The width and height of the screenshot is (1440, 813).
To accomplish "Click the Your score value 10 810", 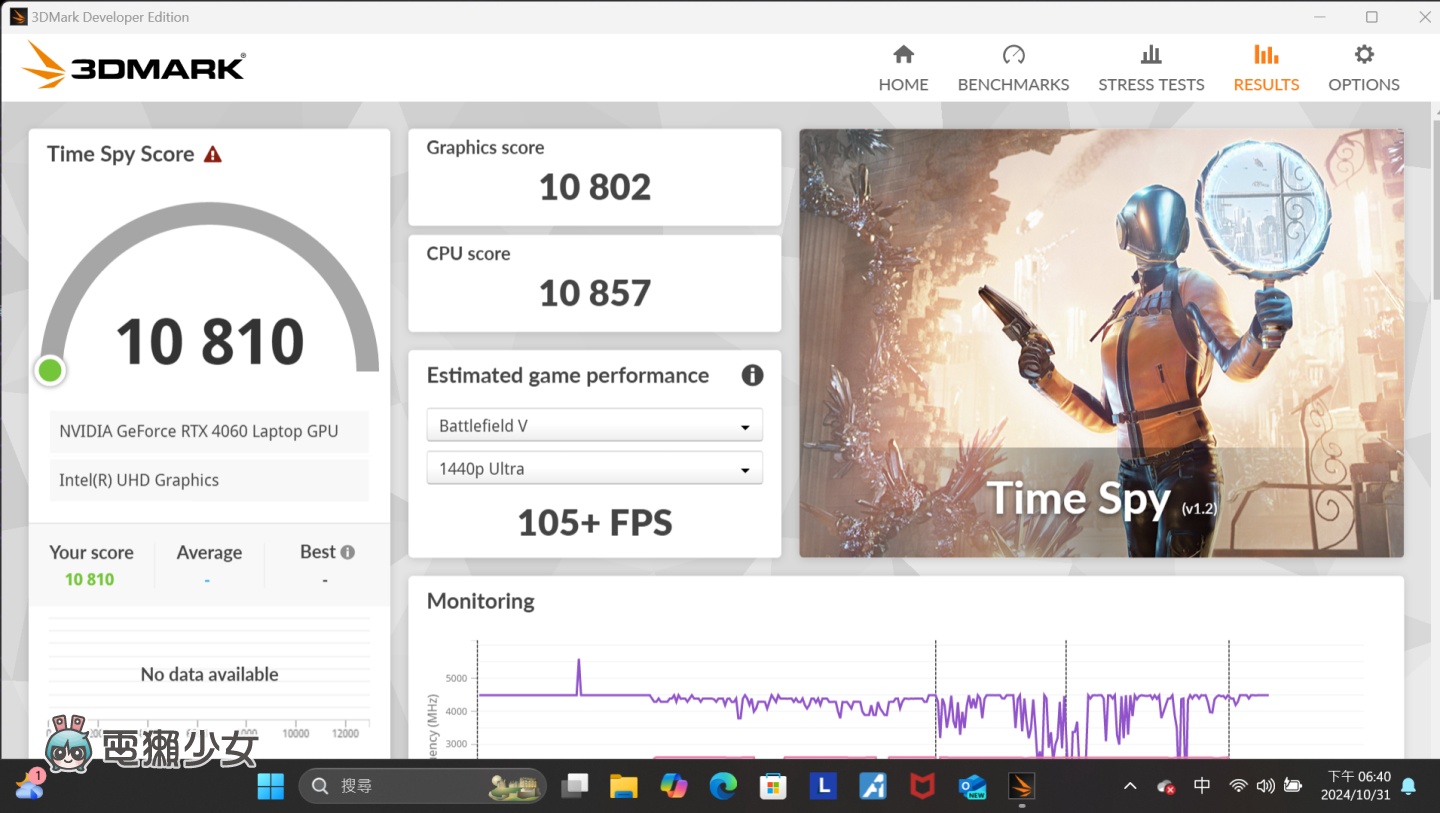I will (x=89, y=579).
